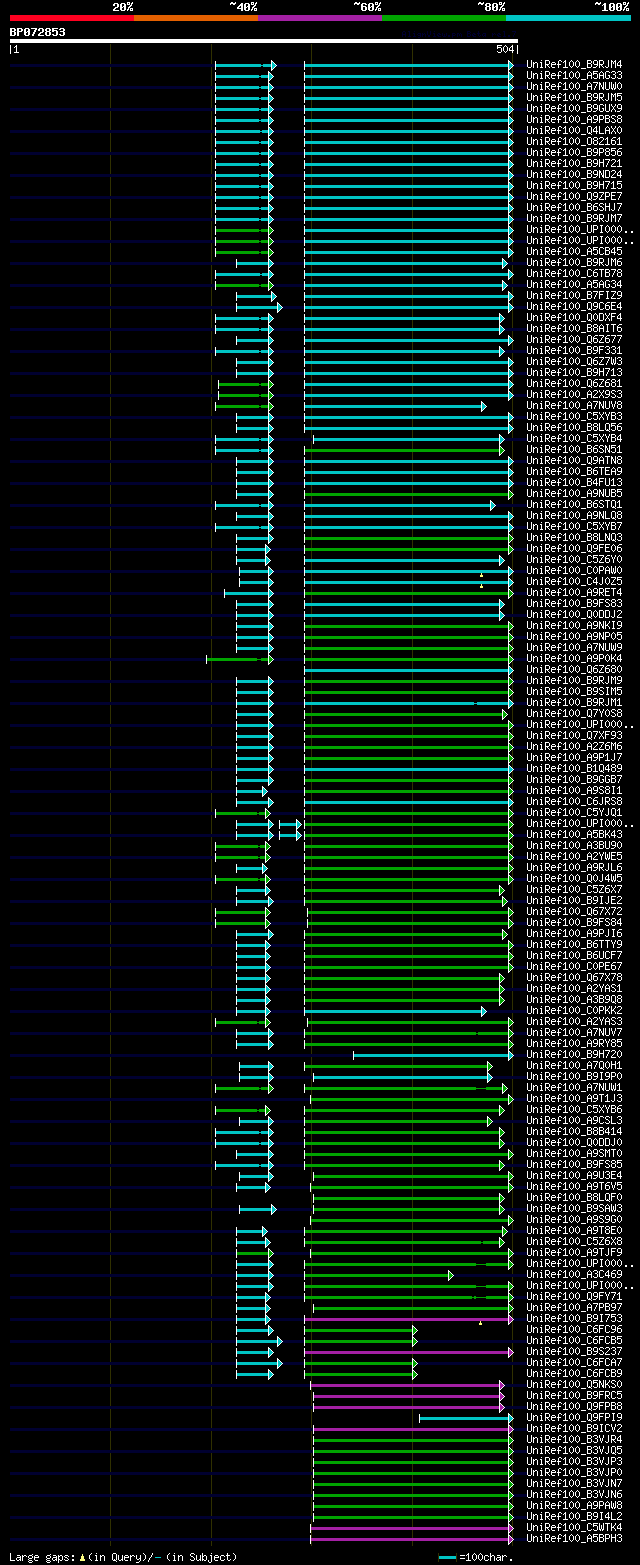Click label UniRef100_B8LQF0

pos(574,1197)
